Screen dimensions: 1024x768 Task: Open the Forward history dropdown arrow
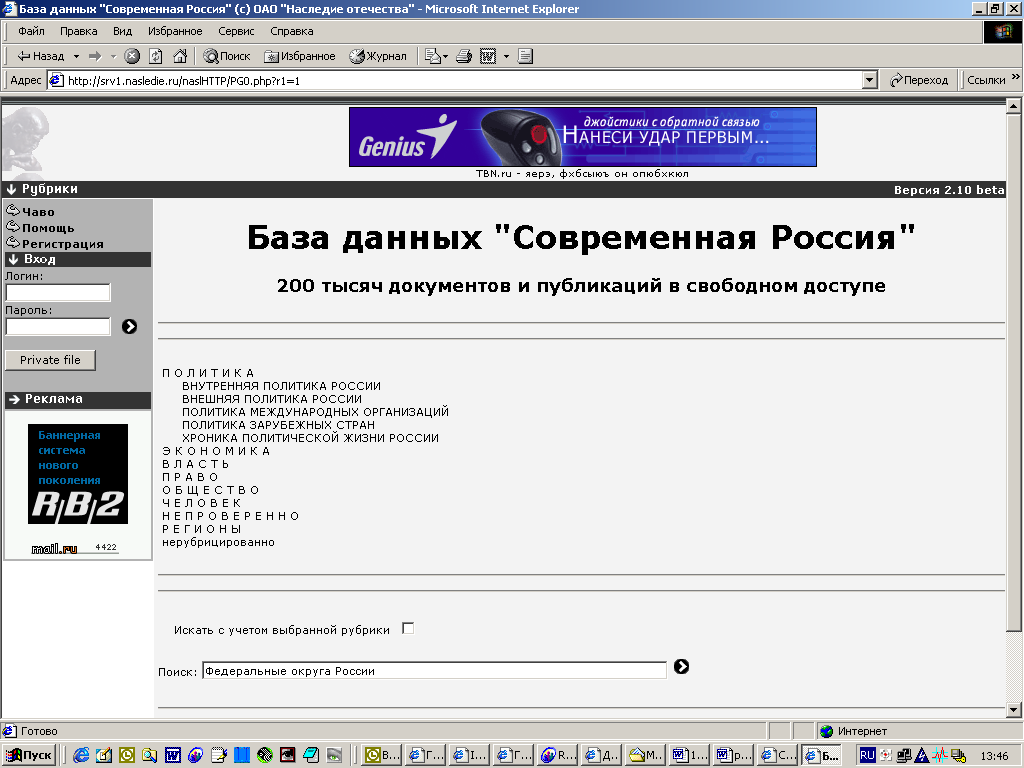coord(114,56)
